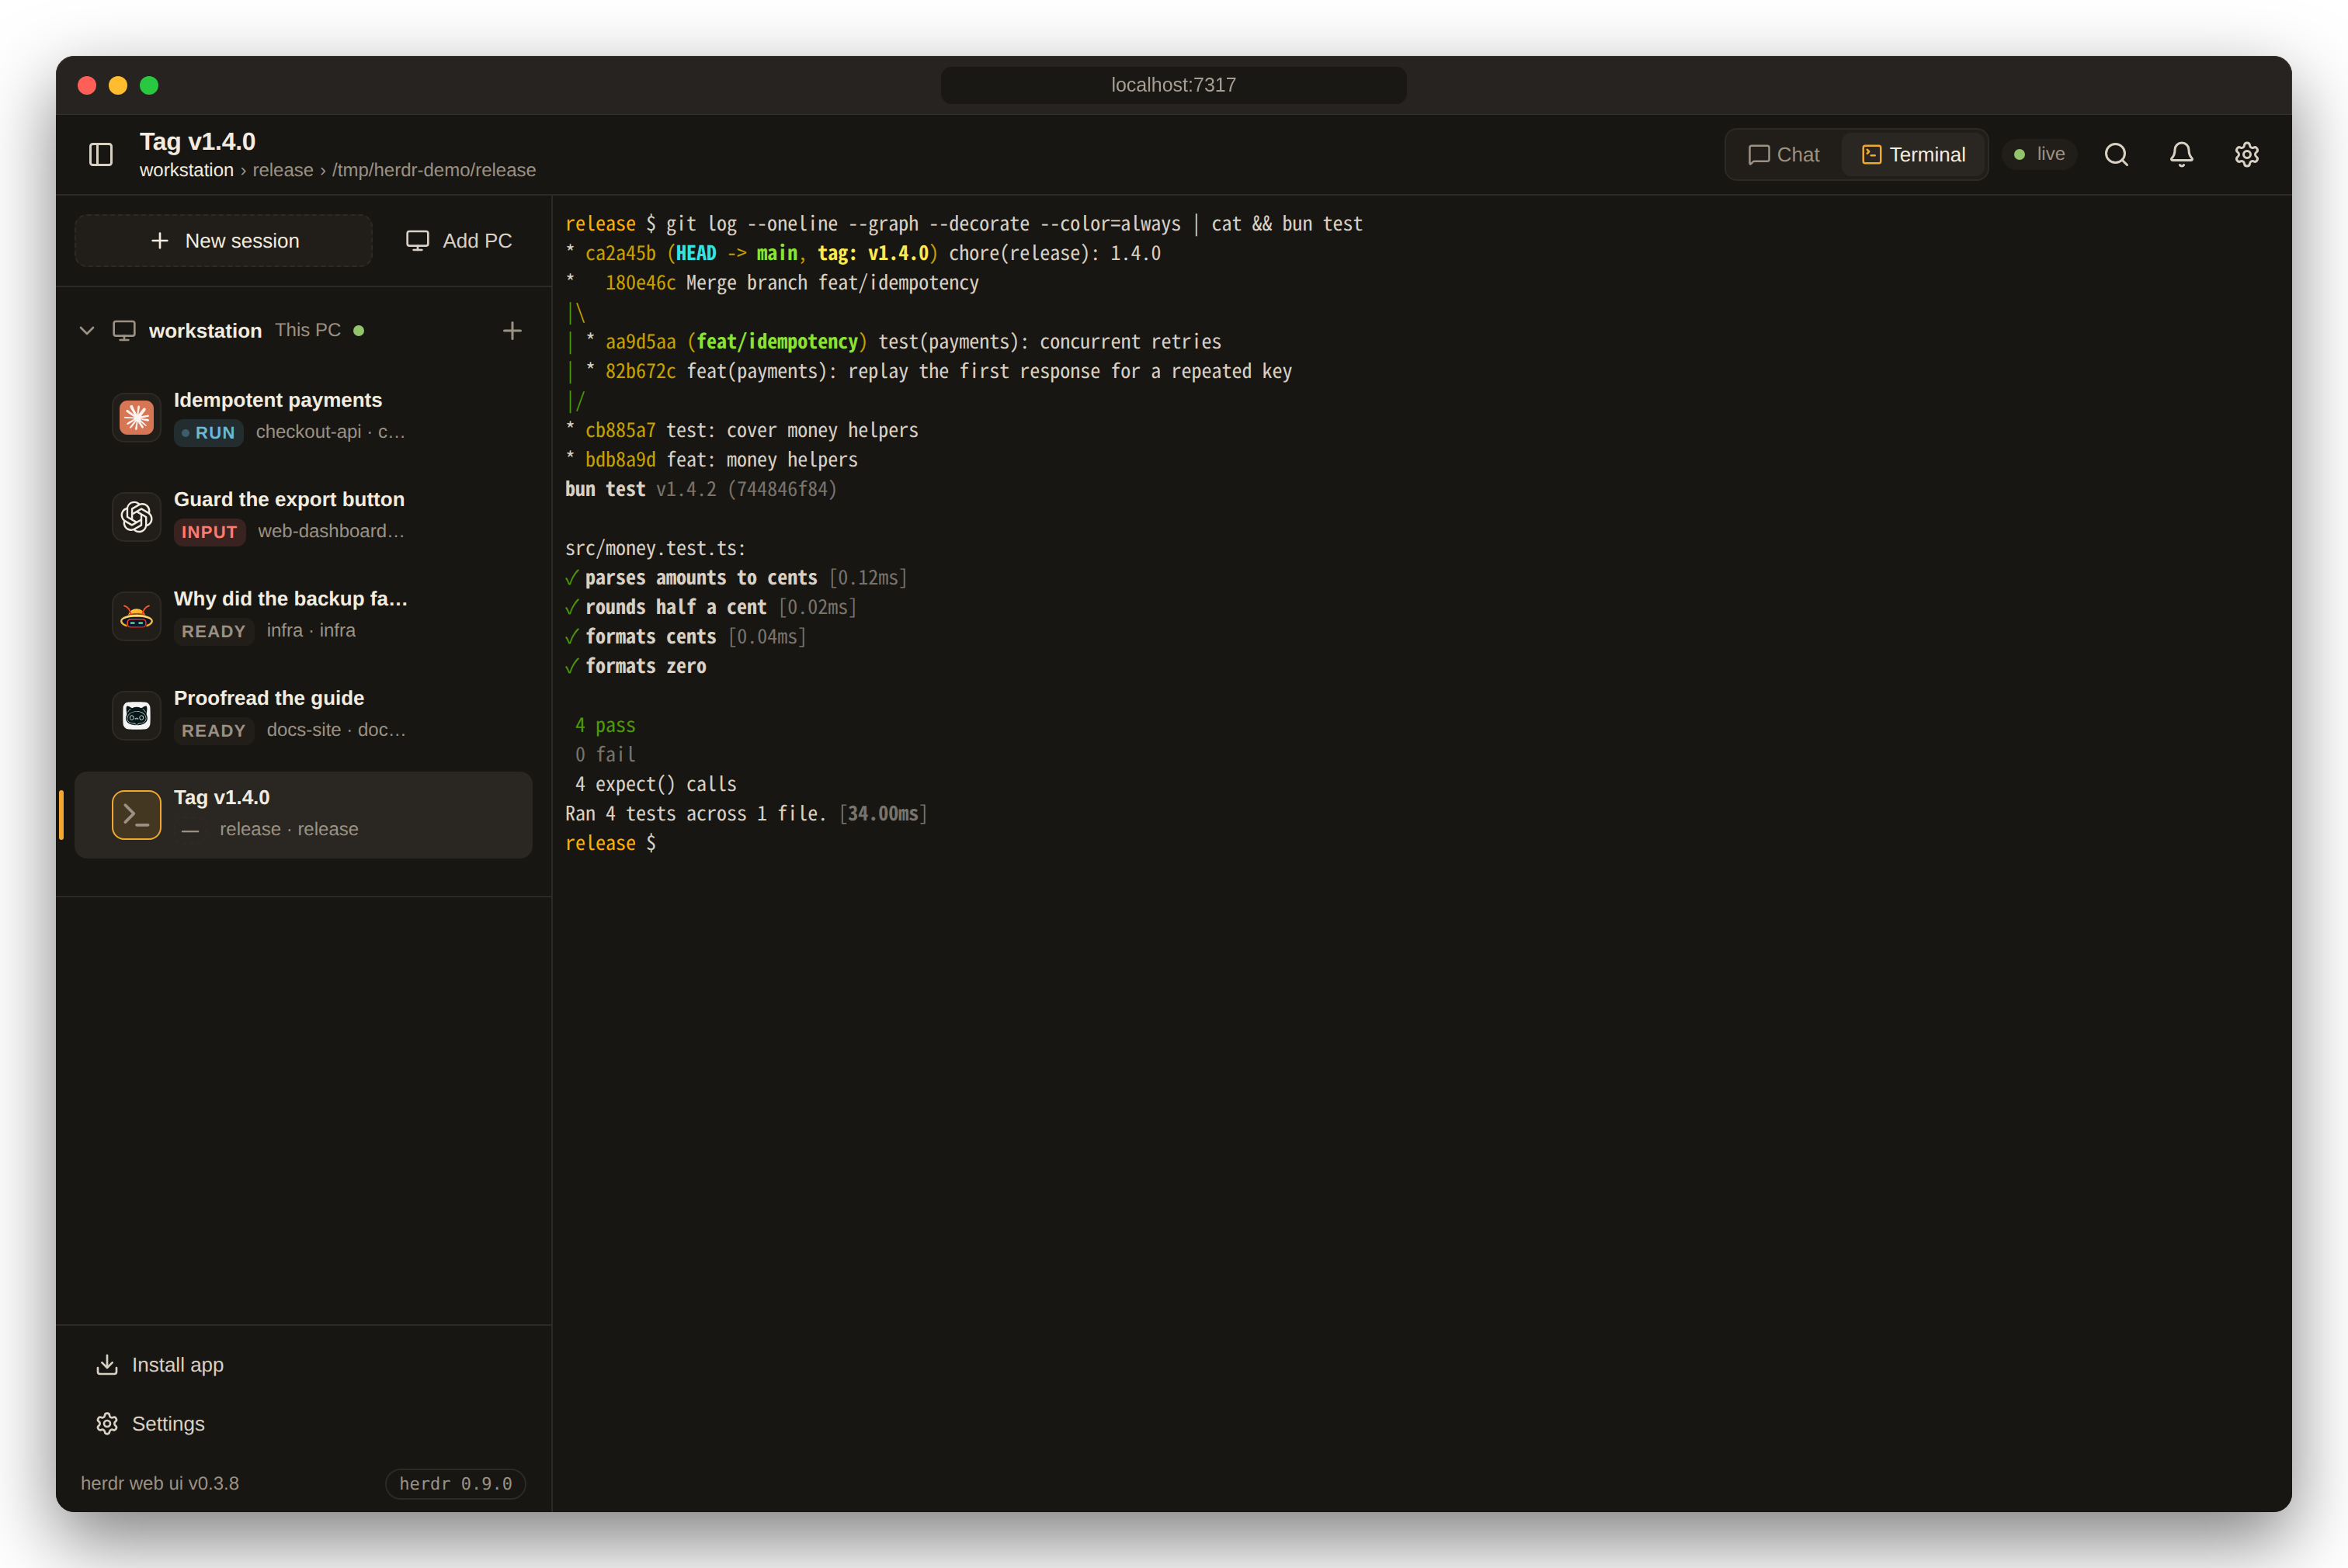This screenshot has height=1568, width=2348.
Task: Click the live status indicator
Action: [x=2039, y=154]
